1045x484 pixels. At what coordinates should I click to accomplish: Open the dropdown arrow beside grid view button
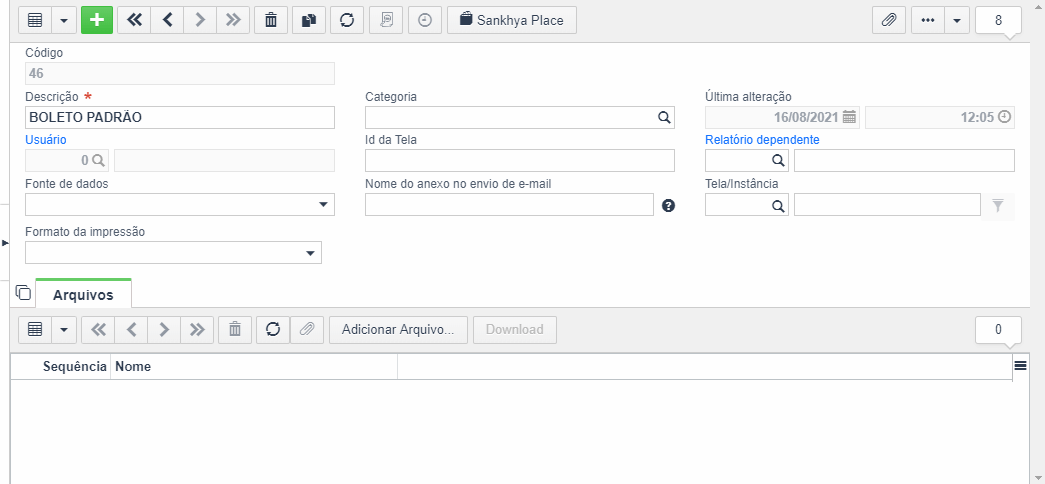[x=64, y=20]
